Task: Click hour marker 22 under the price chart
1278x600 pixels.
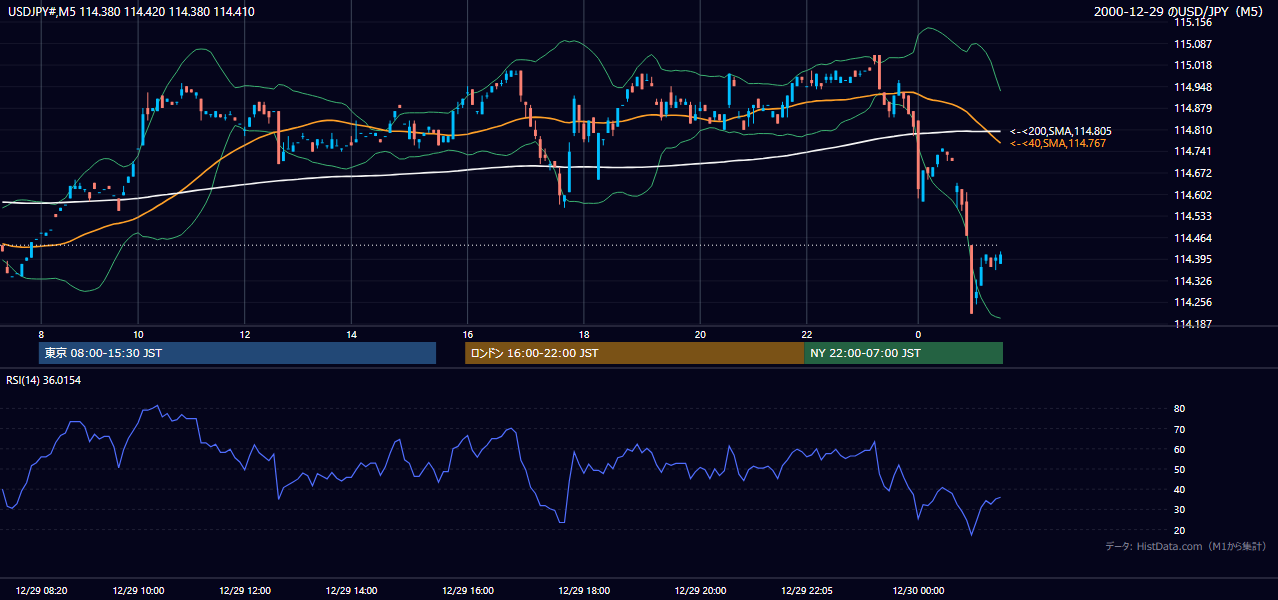Action: (806, 334)
